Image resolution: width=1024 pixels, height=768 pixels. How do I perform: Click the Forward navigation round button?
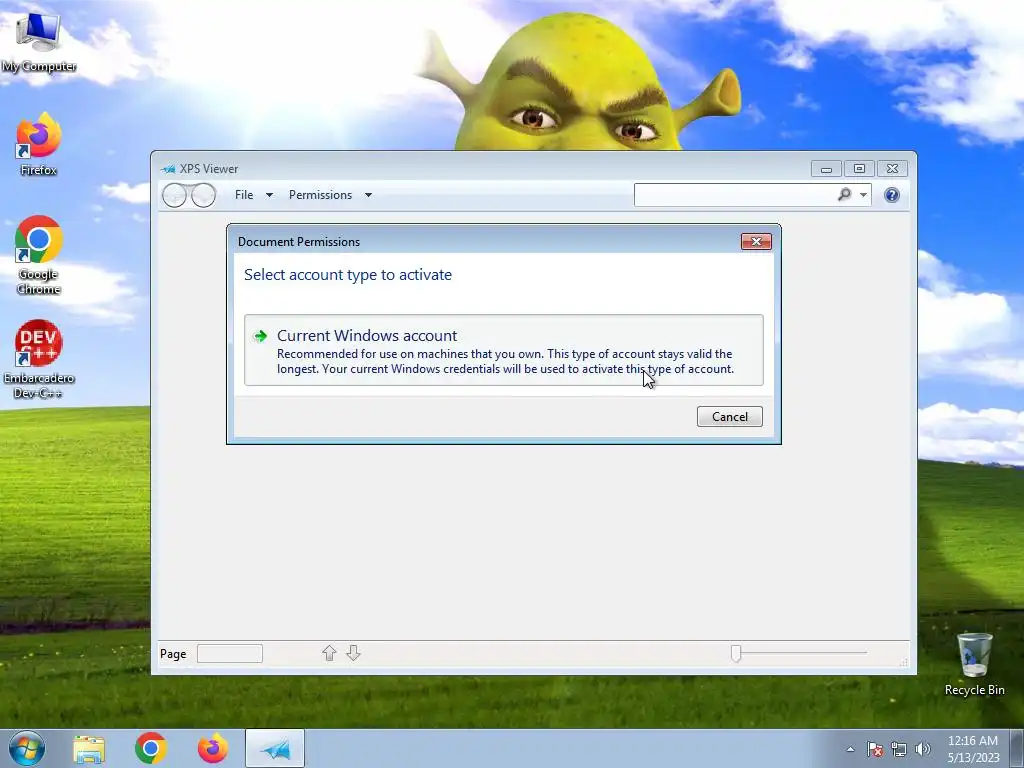point(204,195)
